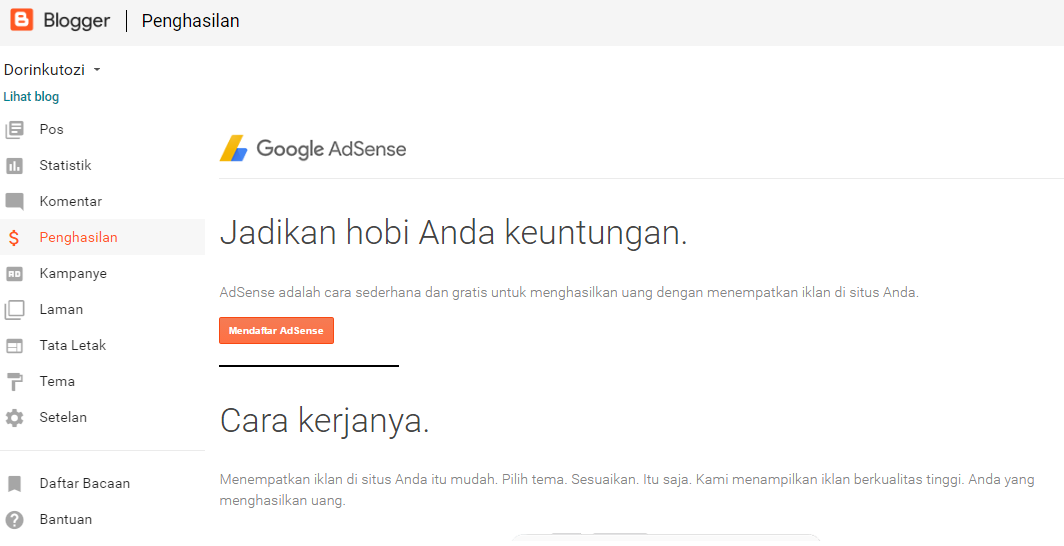Click the Penghasilan dollar sign icon
Image resolution: width=1064 pixels, height=546 pixels.
point(14,238)
